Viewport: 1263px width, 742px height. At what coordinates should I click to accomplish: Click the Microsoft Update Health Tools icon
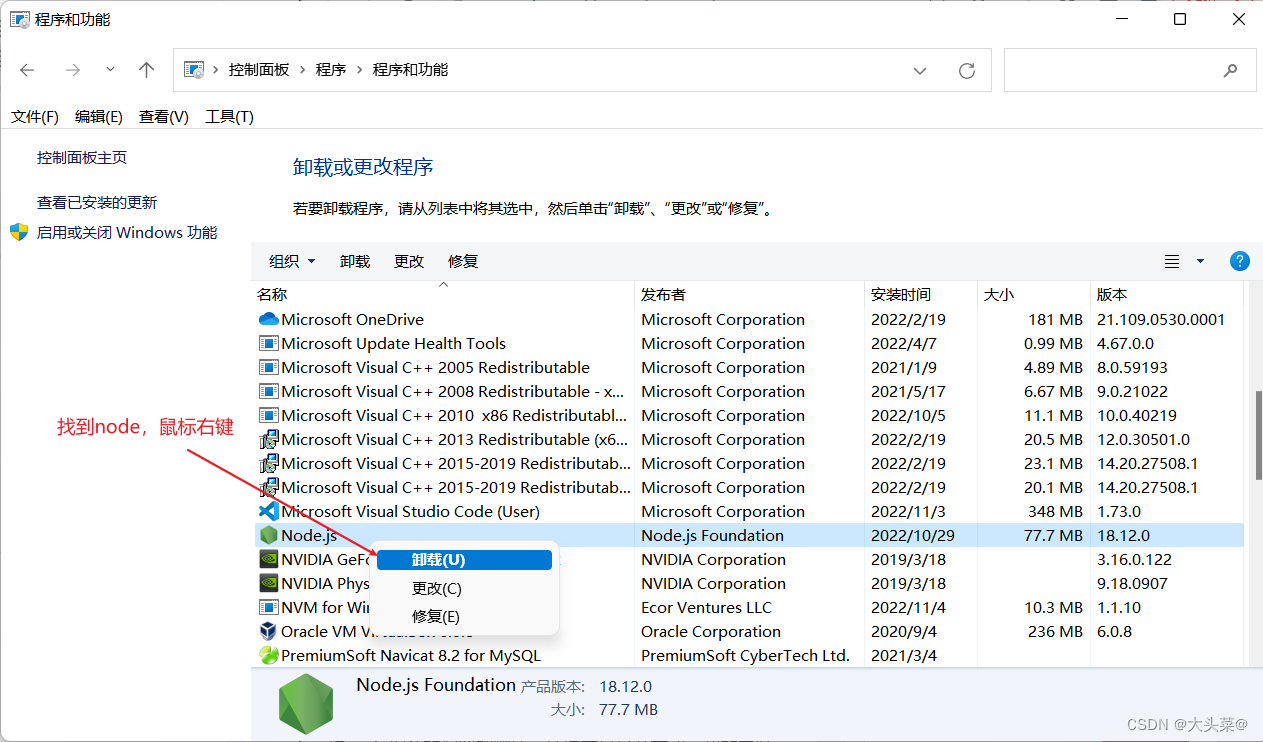pos(268,344)
